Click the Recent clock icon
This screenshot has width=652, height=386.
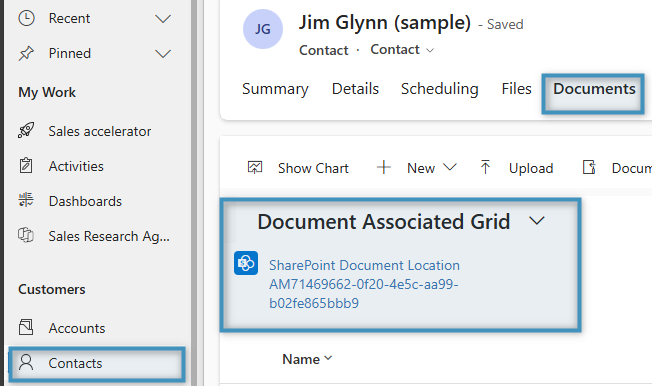tap(27, 18)
